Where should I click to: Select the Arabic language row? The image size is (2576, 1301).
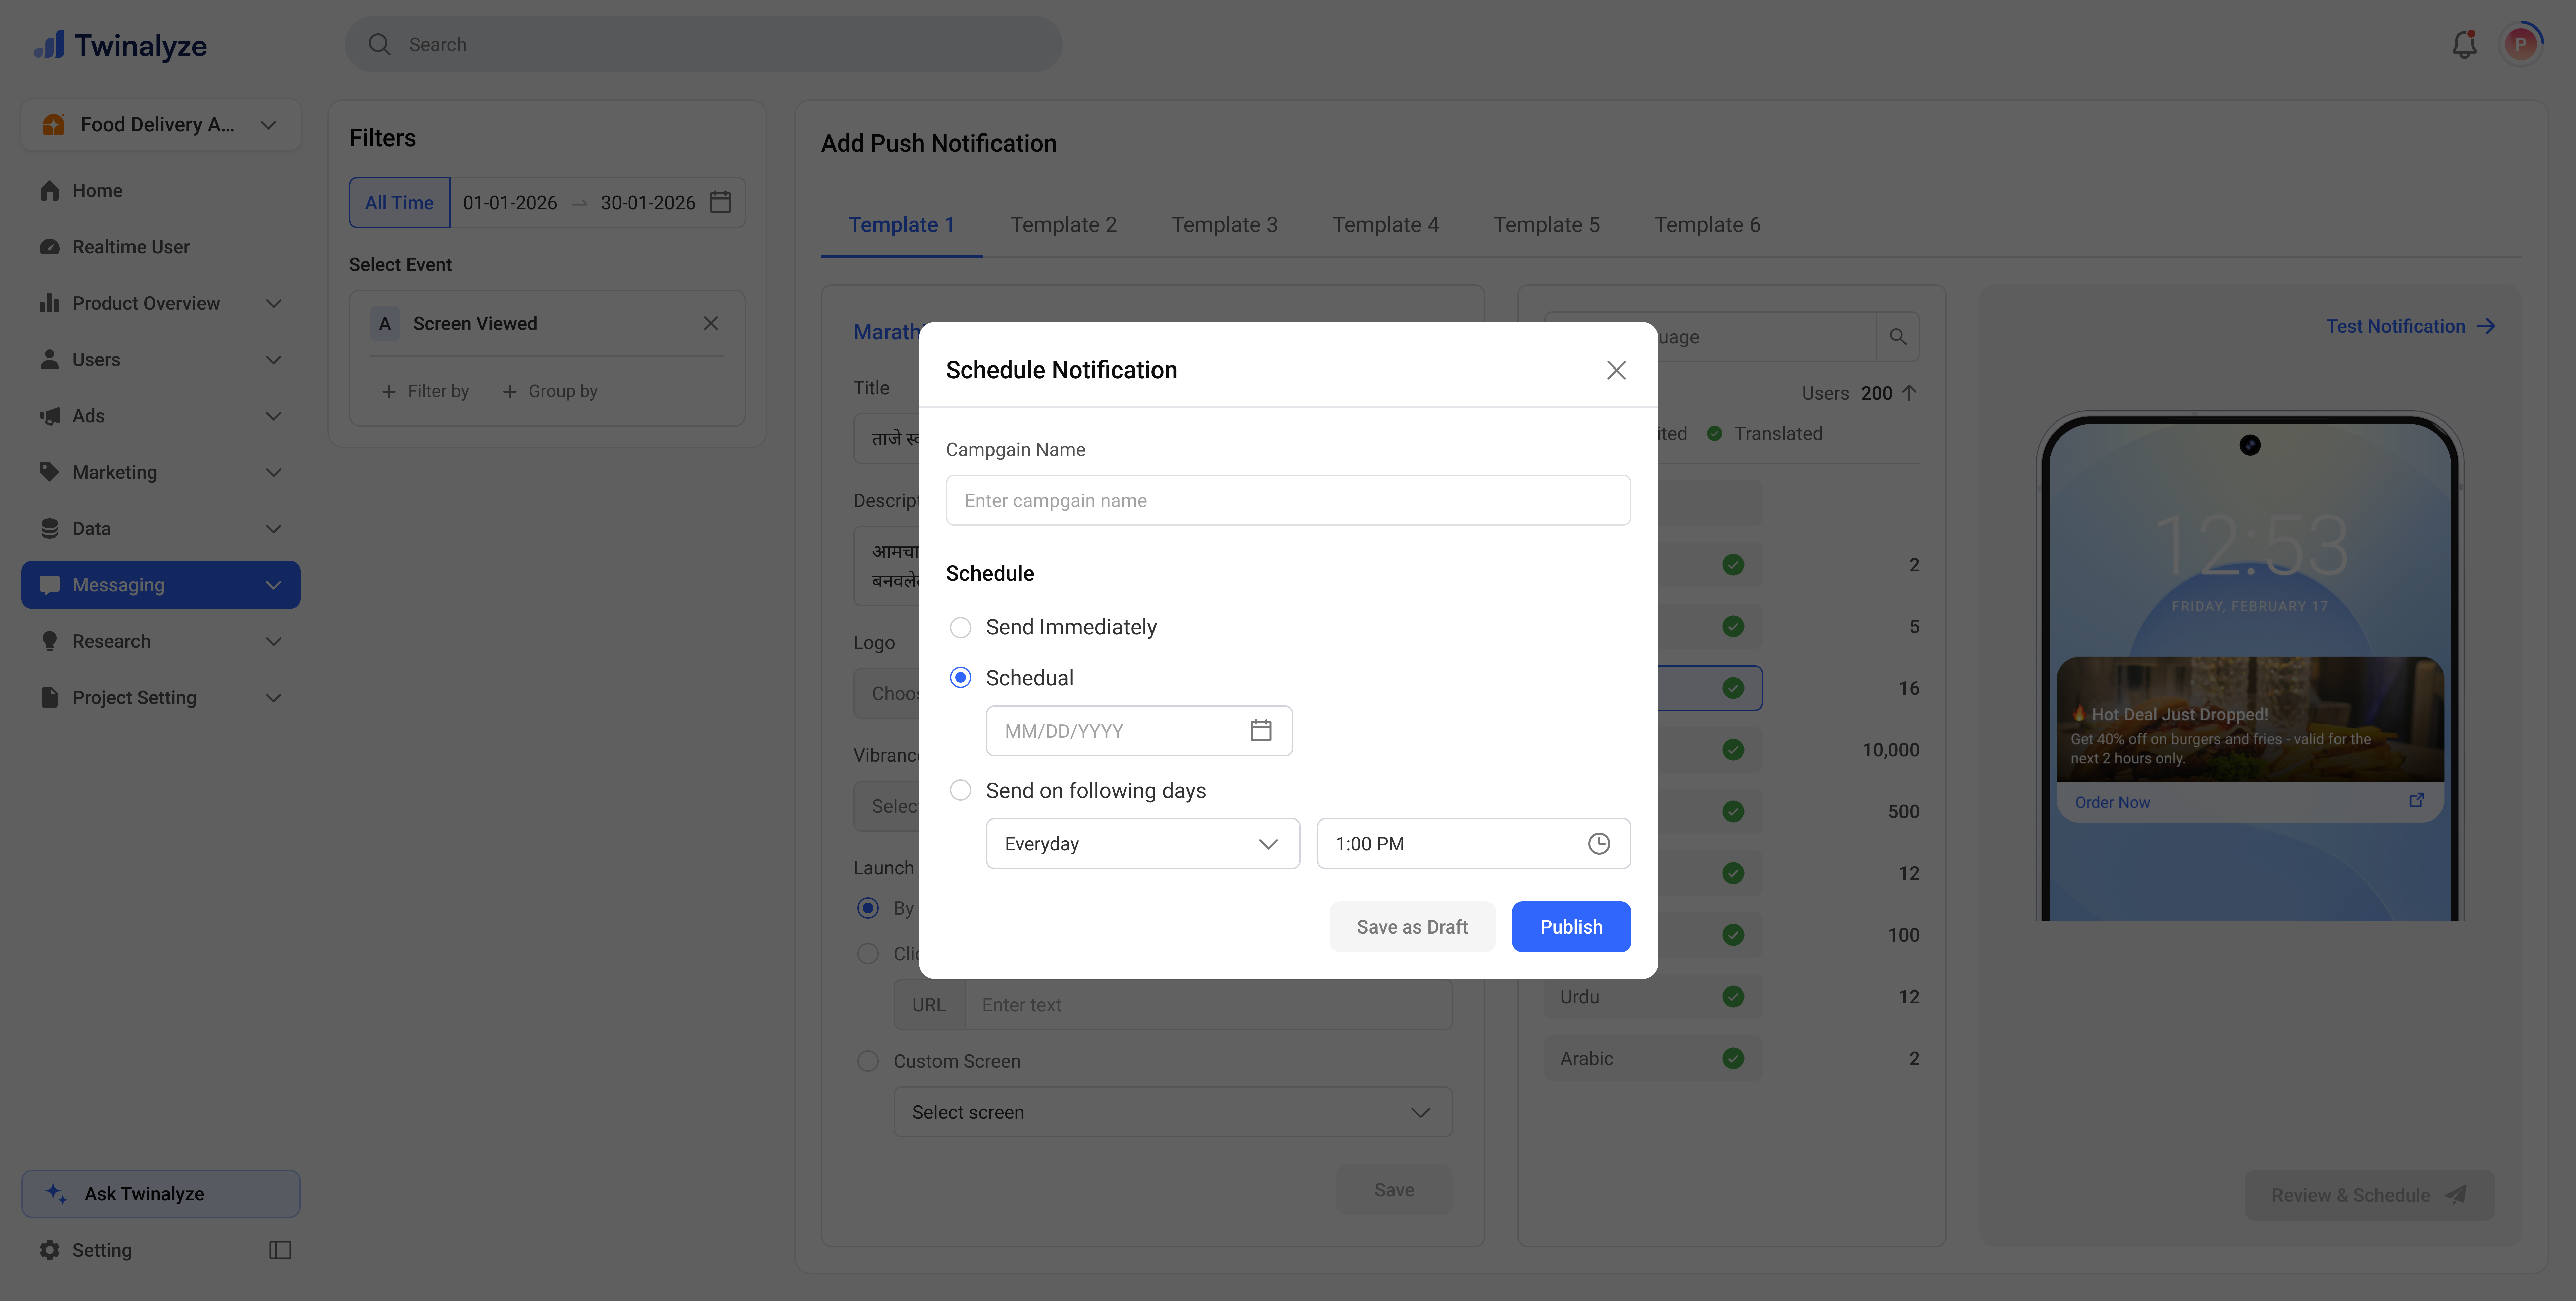(x=1653, y=1058)
